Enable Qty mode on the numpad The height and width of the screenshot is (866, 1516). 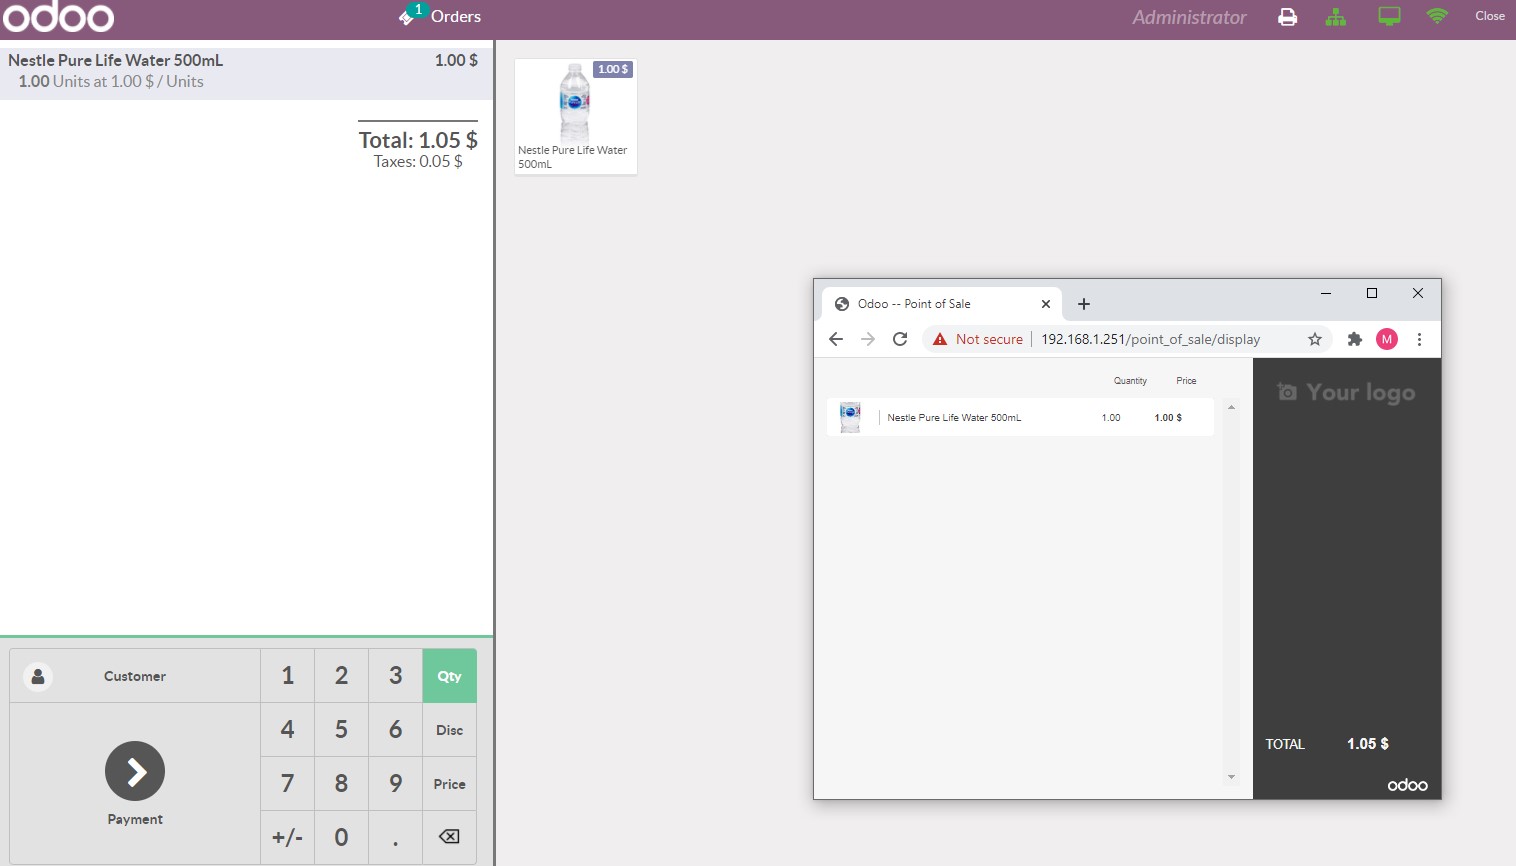point(449,675)
